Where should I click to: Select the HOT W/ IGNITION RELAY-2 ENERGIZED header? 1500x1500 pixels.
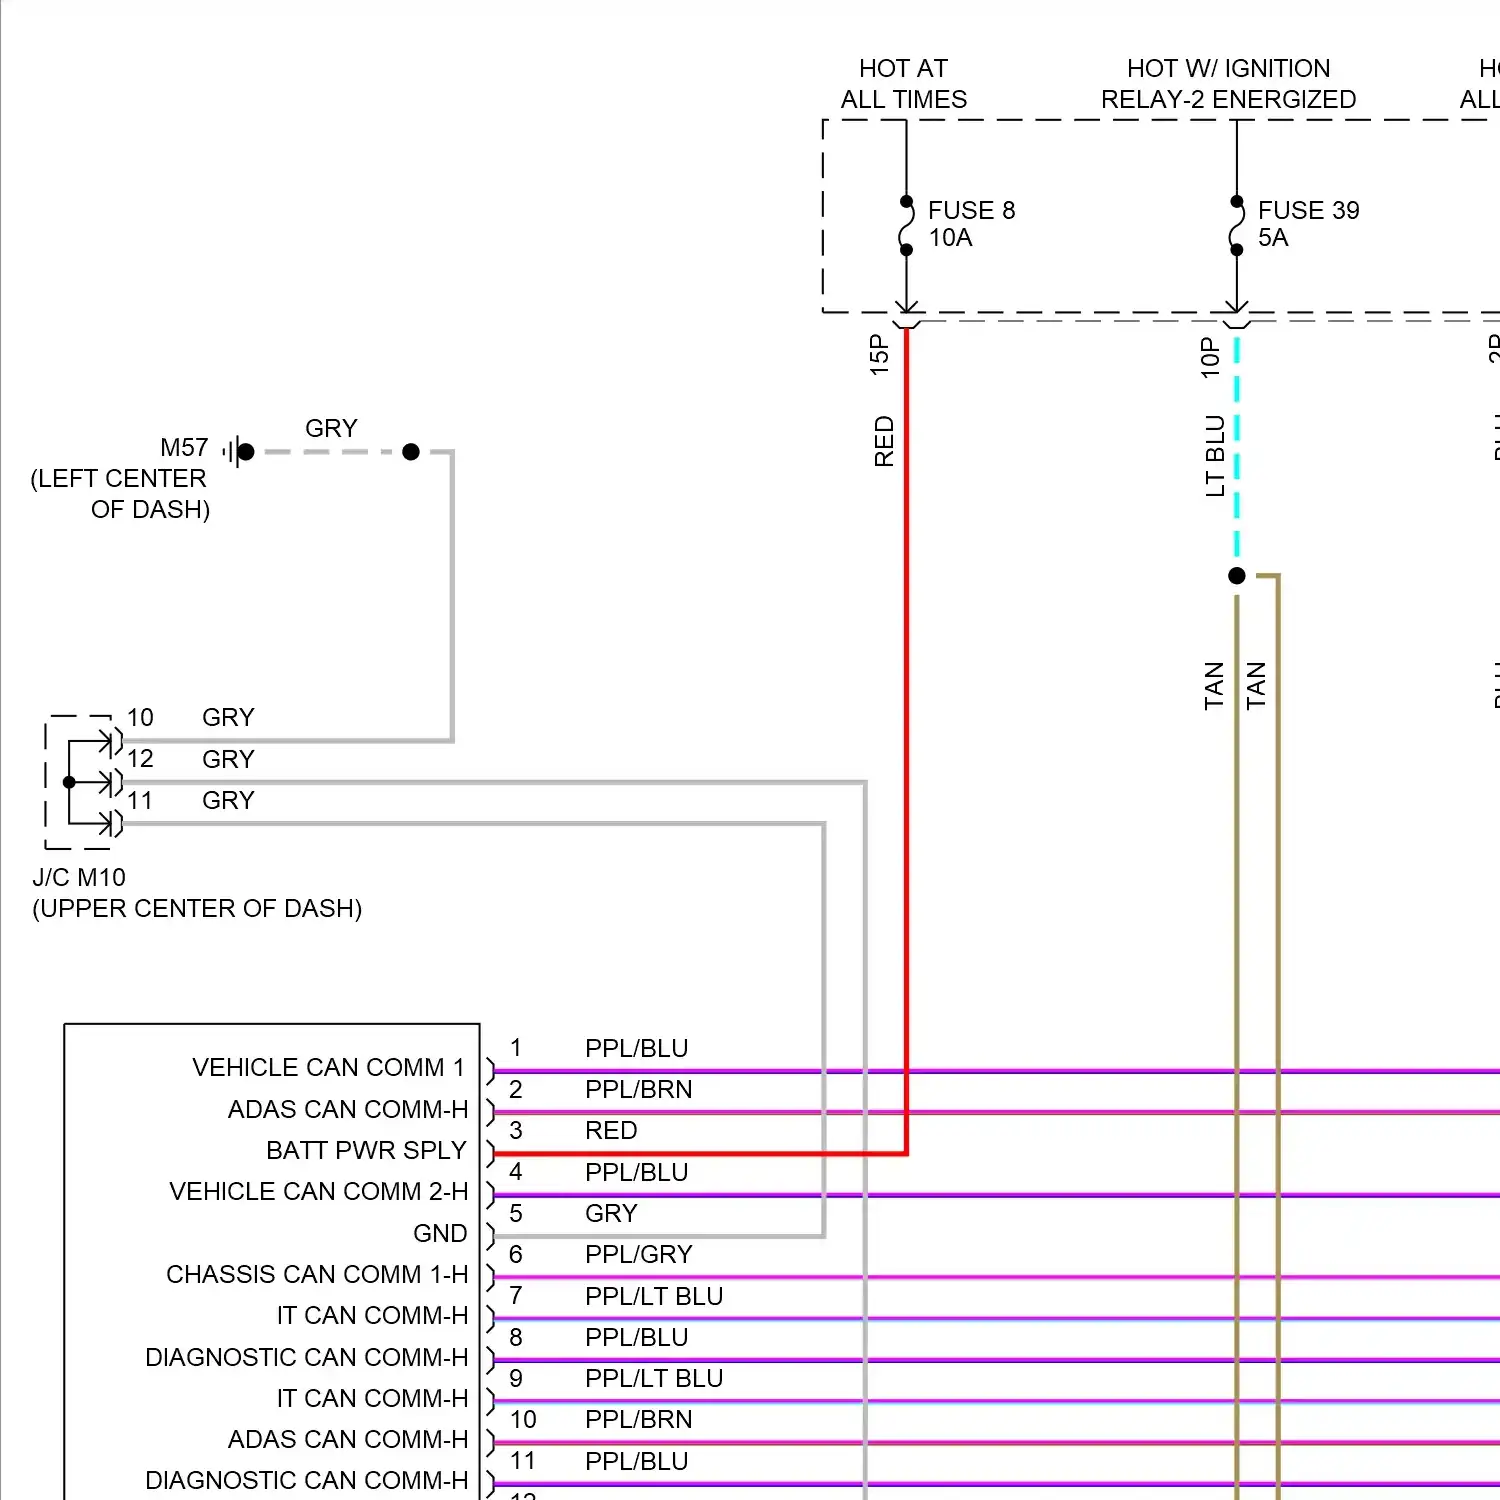(1228, 84)
